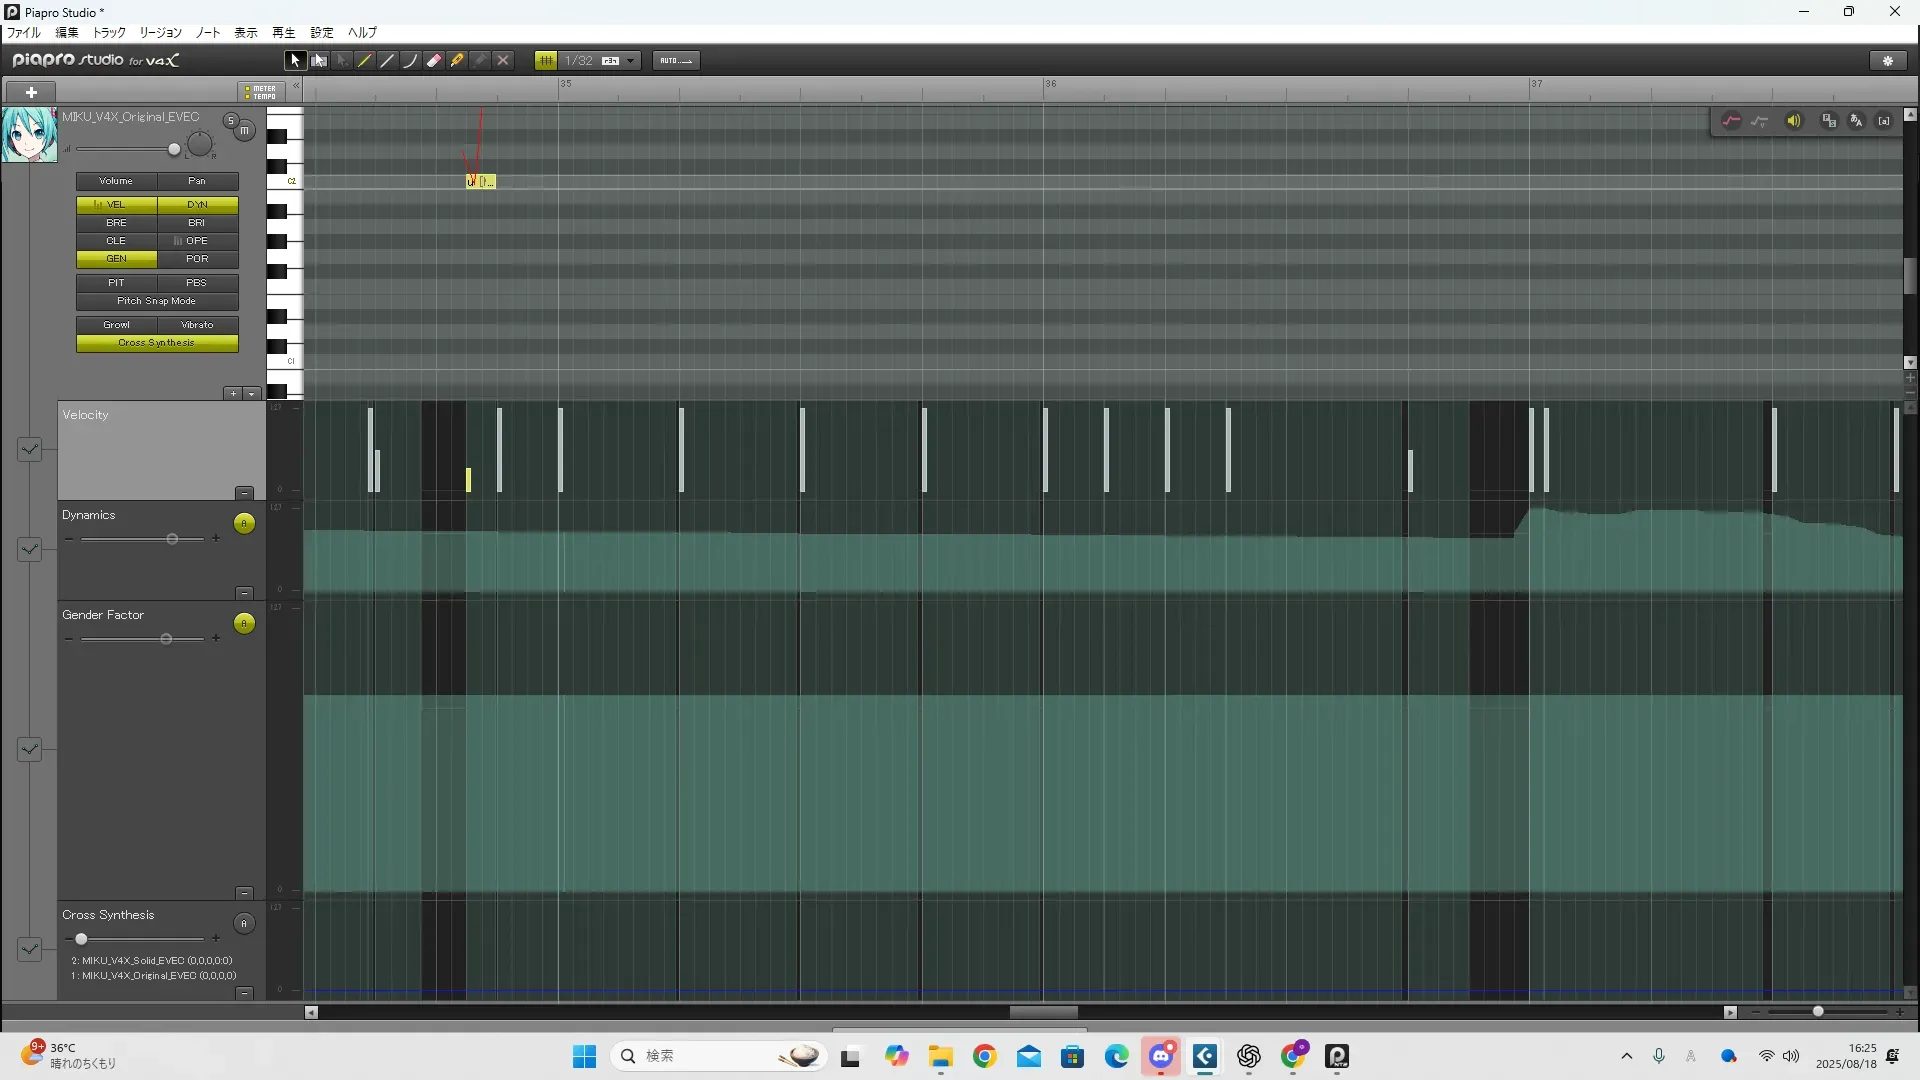Toggle the pitch curve display icon
Screen dimensions: 1920x1080
[x=1731, y=121]
